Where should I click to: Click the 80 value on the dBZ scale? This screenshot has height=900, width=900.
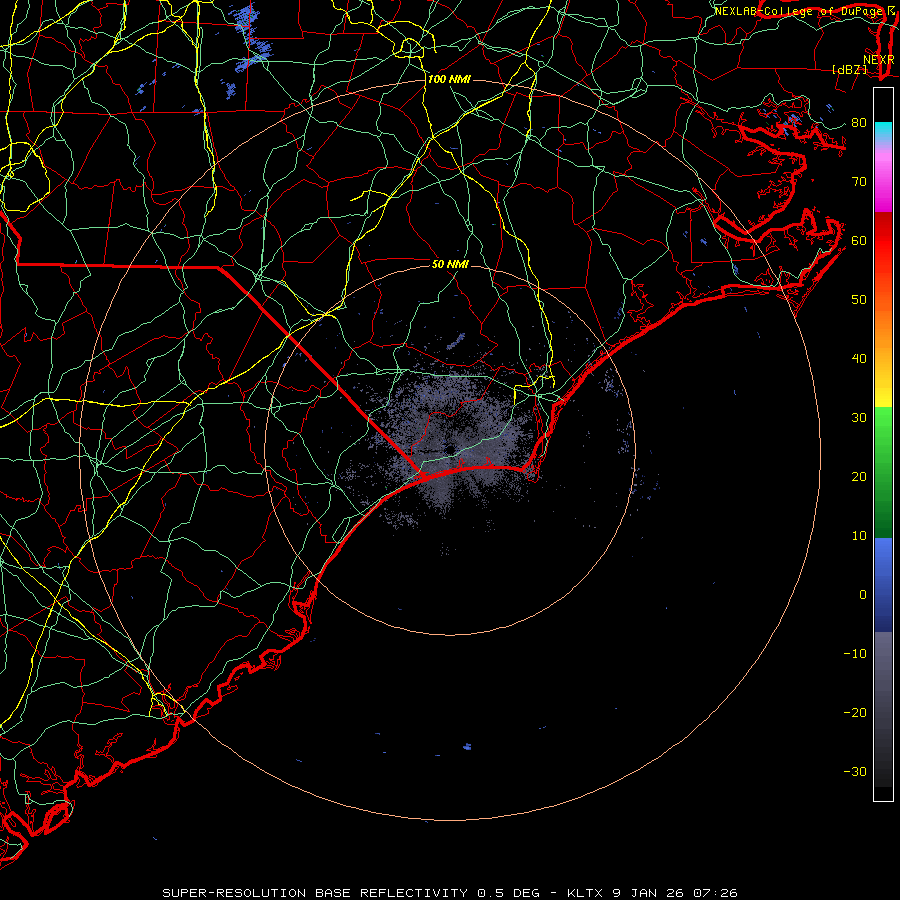point(859,122)
